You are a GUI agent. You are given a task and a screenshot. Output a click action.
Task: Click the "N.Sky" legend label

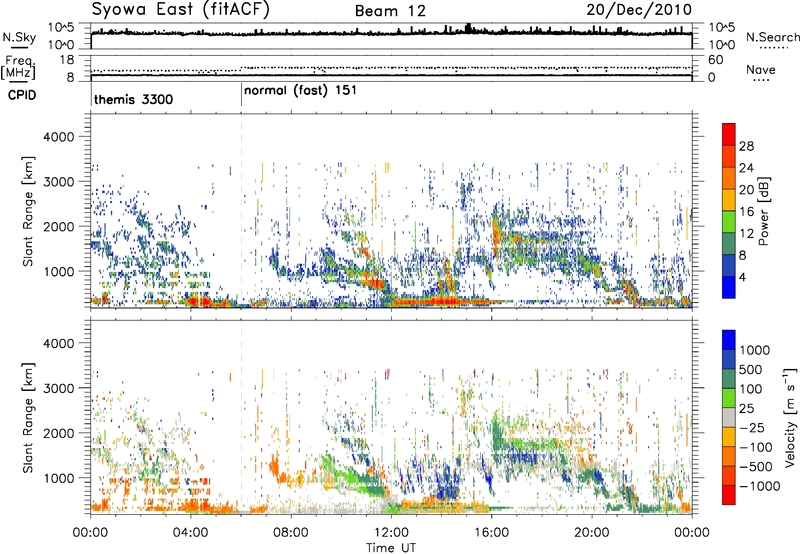[19, 37]
